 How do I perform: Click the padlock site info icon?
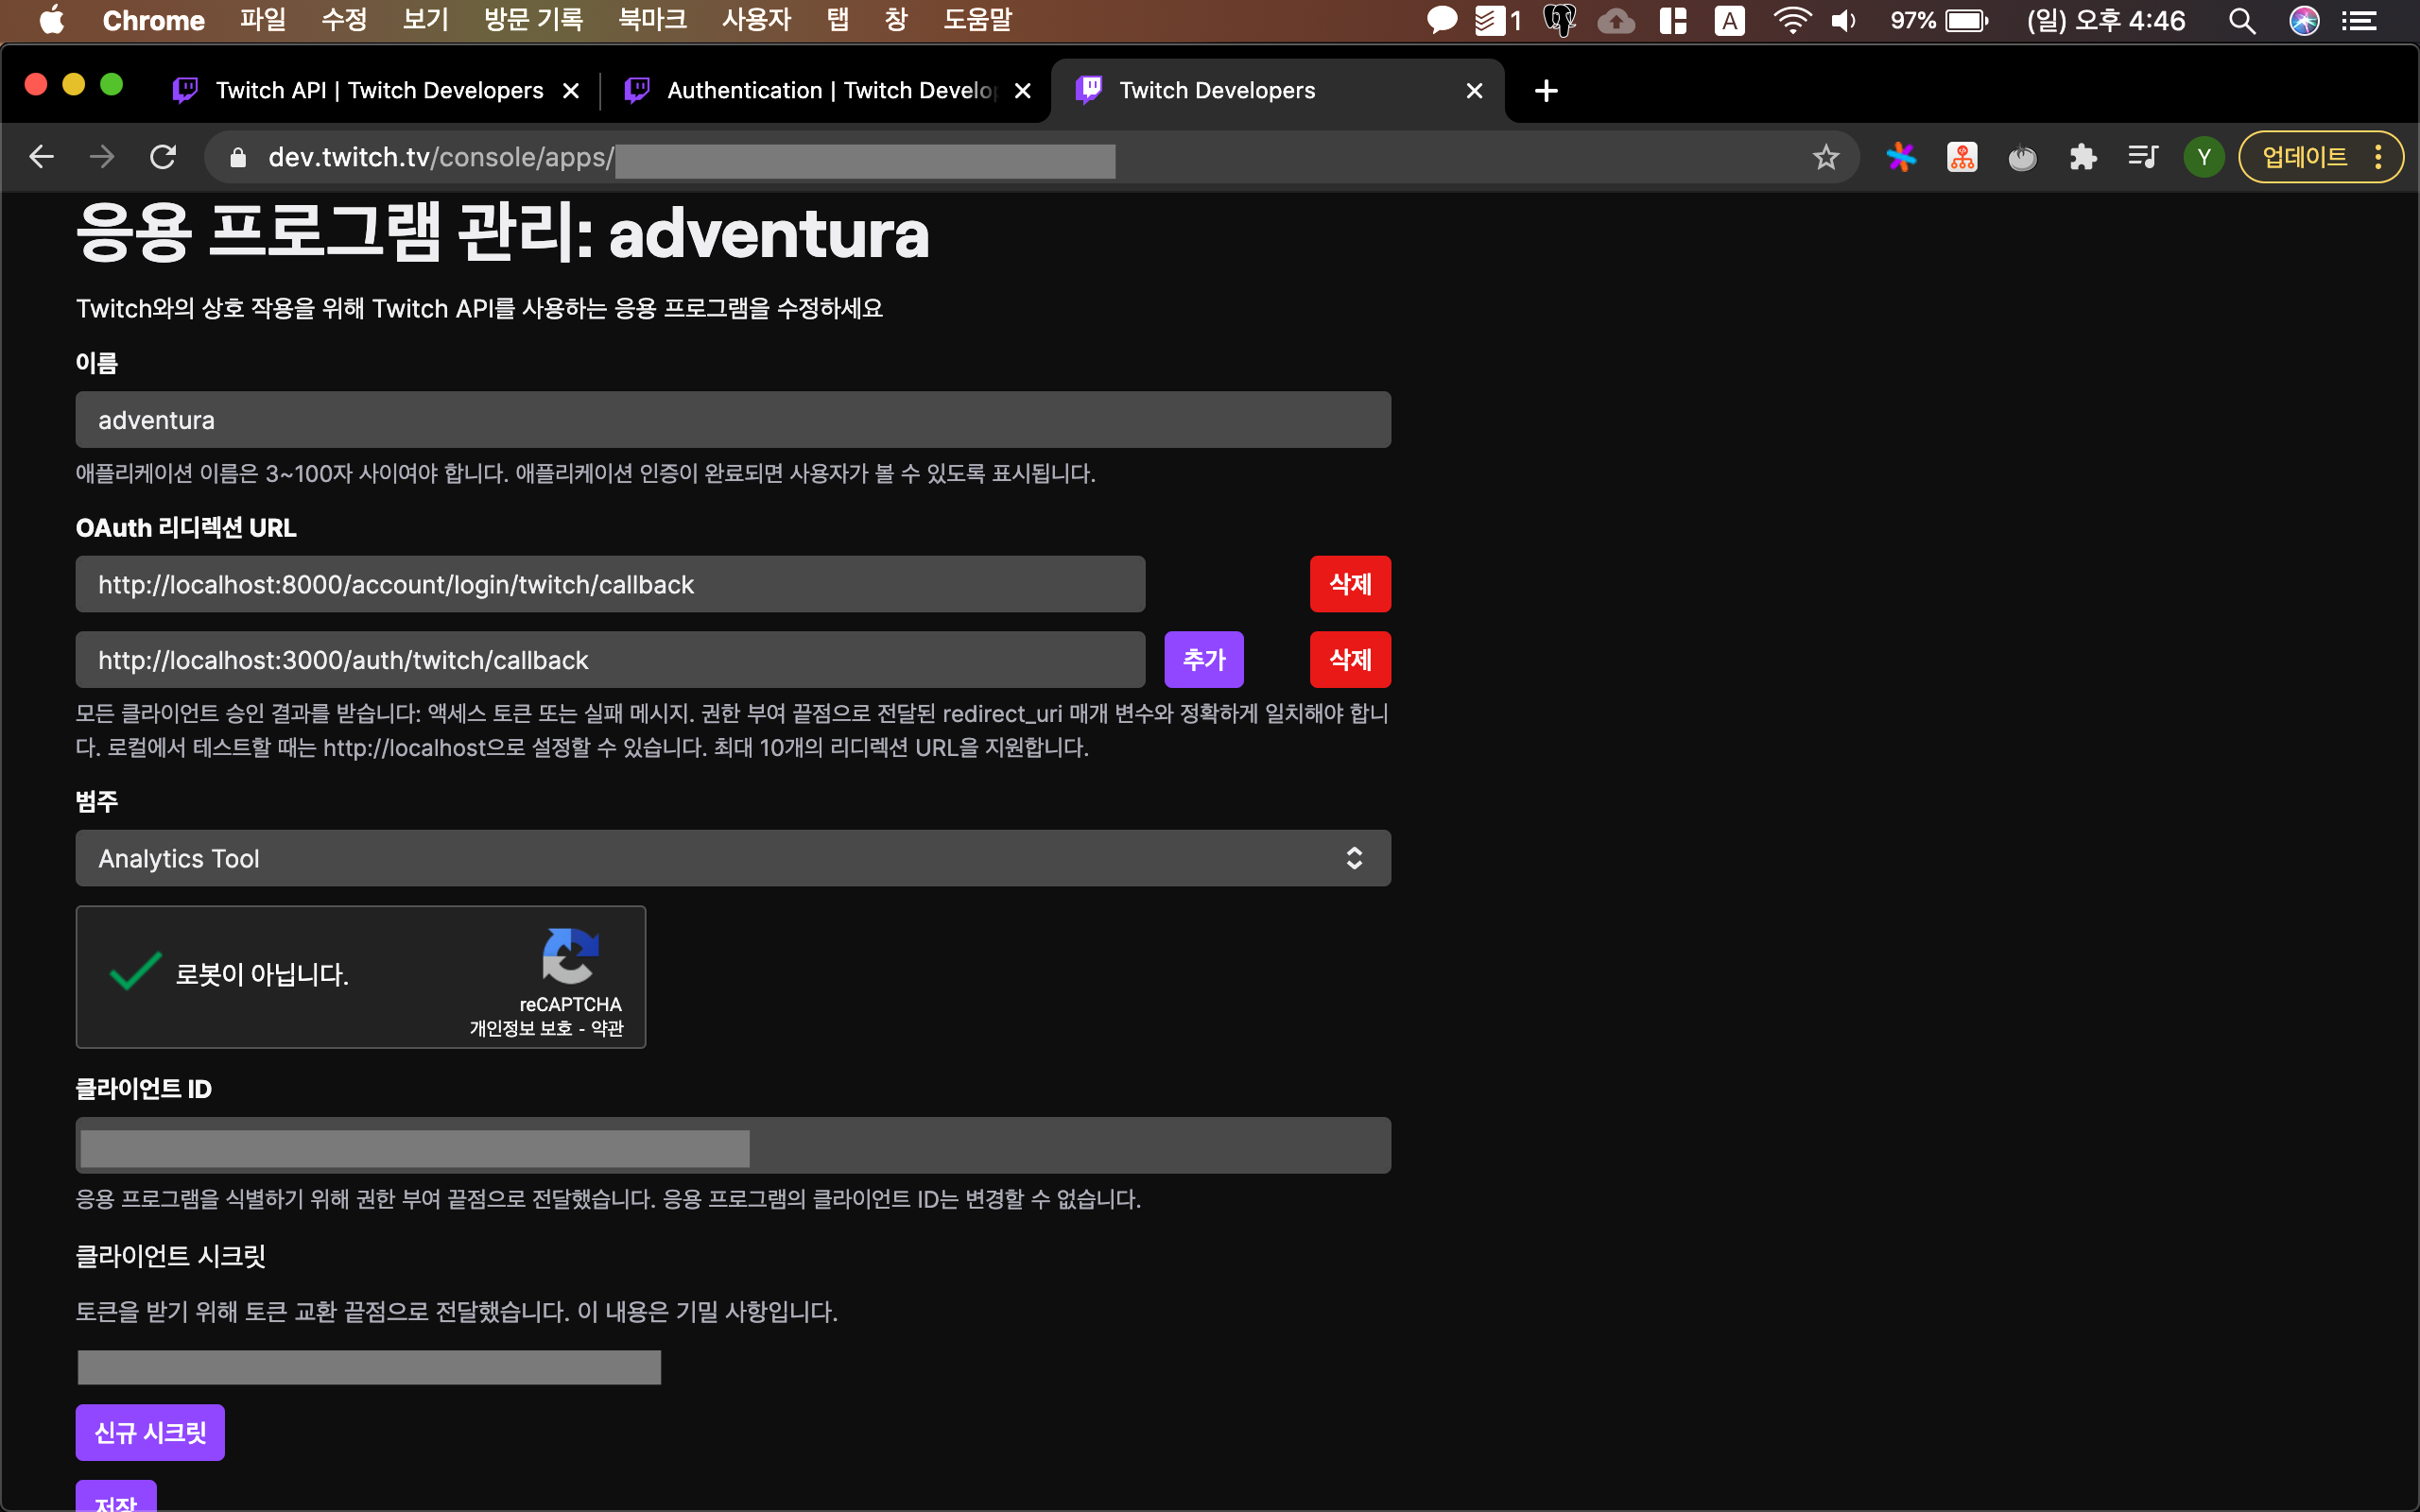[x=238, y=157]
